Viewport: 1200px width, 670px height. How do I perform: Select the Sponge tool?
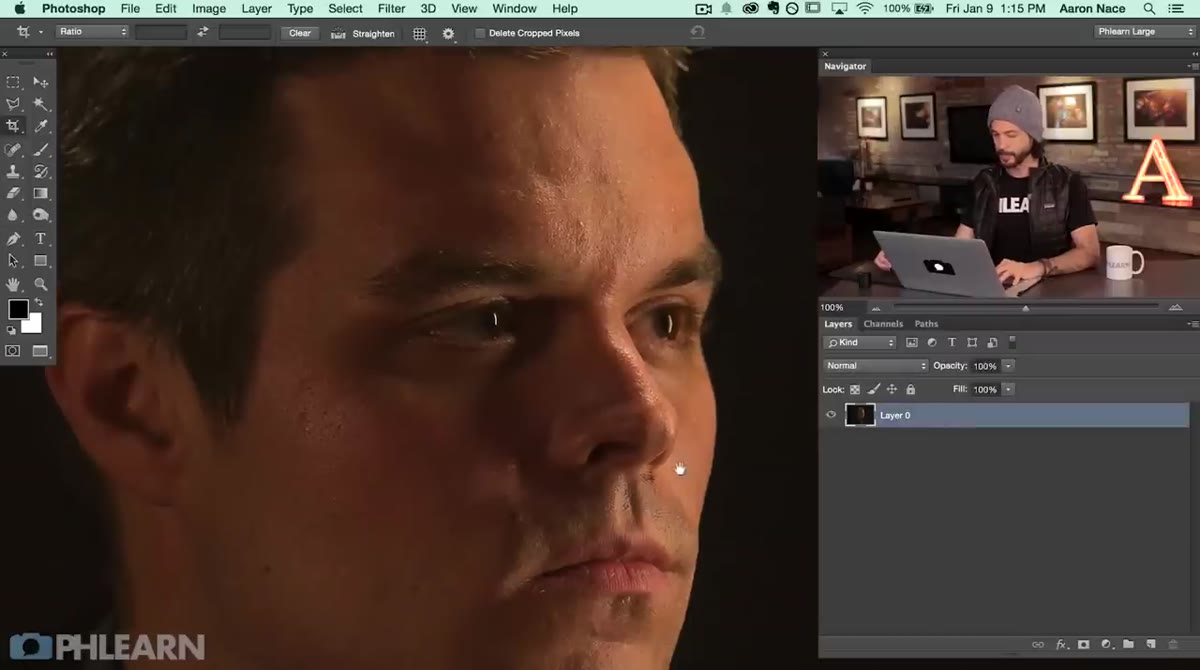(x=41, y=215)
